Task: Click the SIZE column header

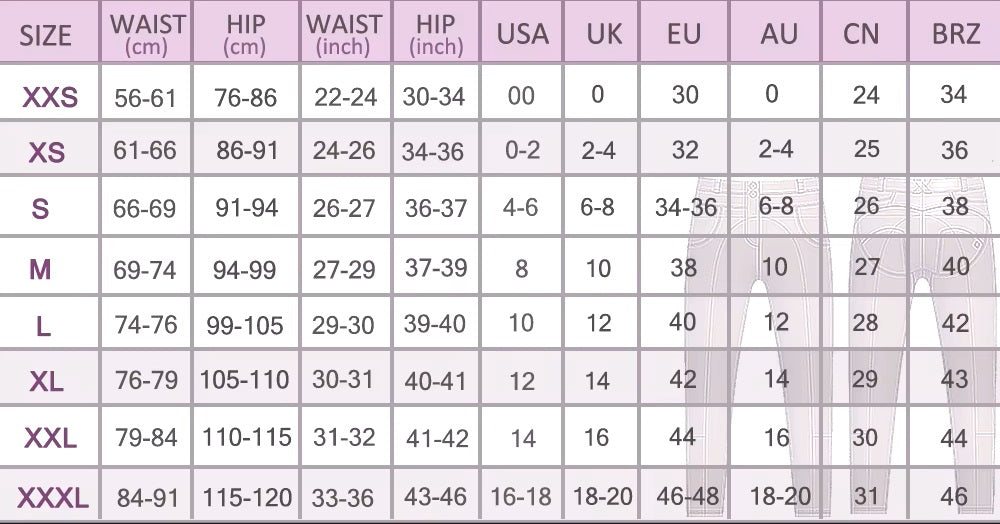Action: 46,36
